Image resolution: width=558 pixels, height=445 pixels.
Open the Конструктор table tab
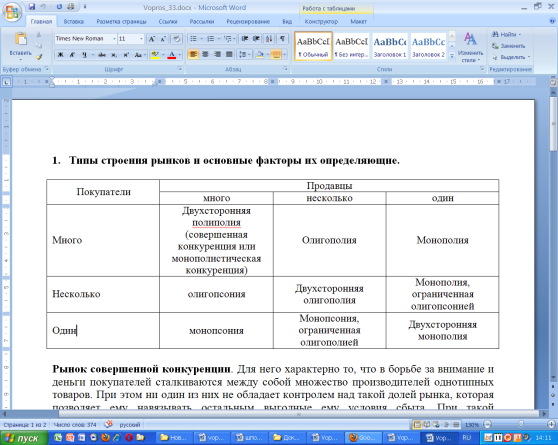321,21
